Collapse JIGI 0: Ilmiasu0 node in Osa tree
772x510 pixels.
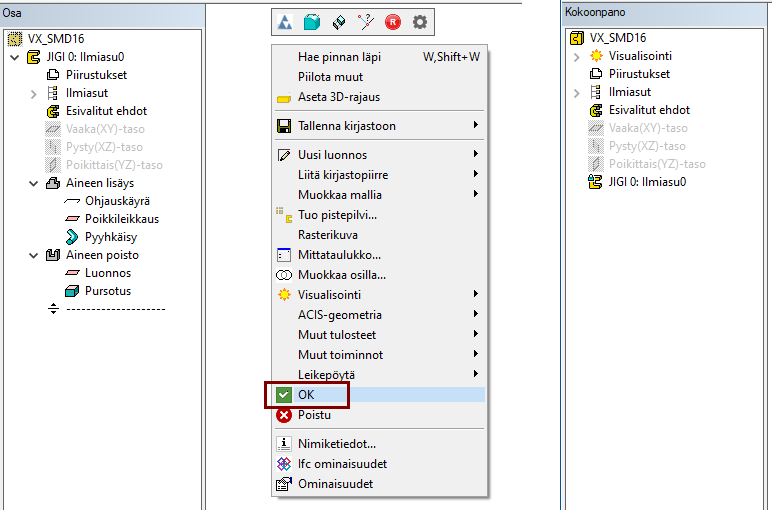[15, 57]
